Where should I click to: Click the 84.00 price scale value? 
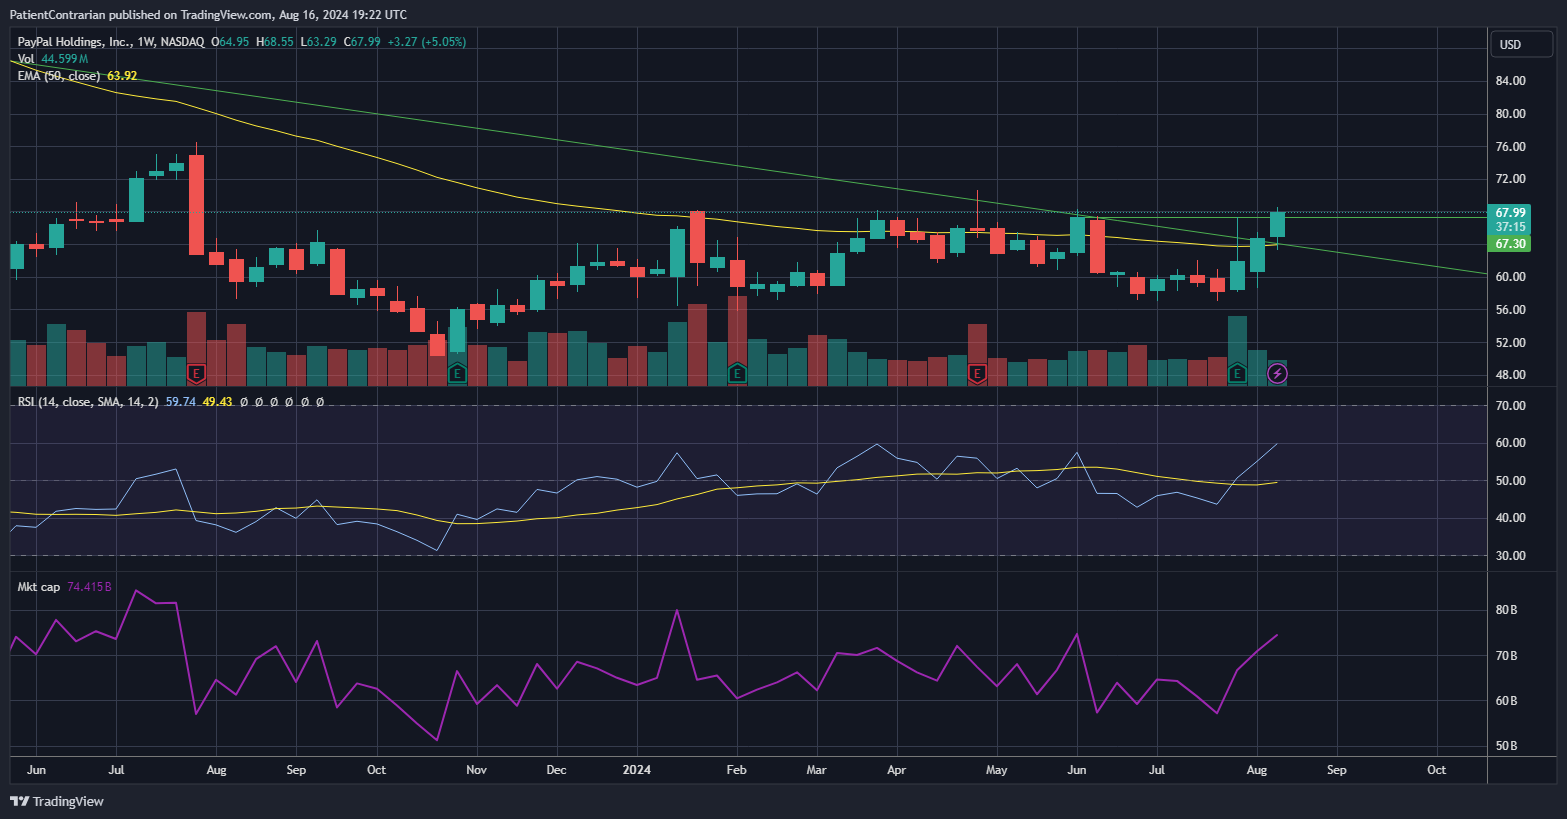coord(1510,81)
